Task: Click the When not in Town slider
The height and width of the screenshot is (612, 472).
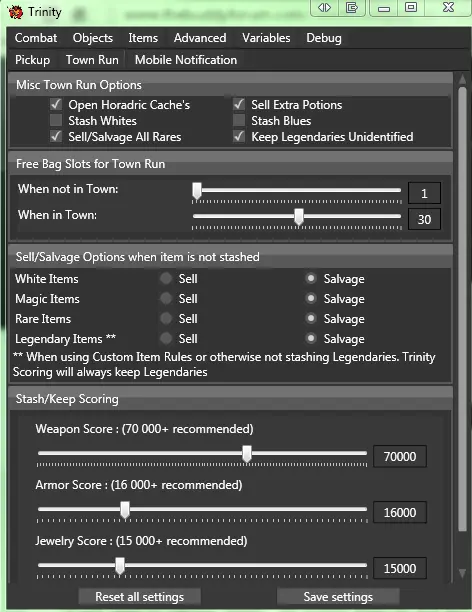Action: pos(297,192)
